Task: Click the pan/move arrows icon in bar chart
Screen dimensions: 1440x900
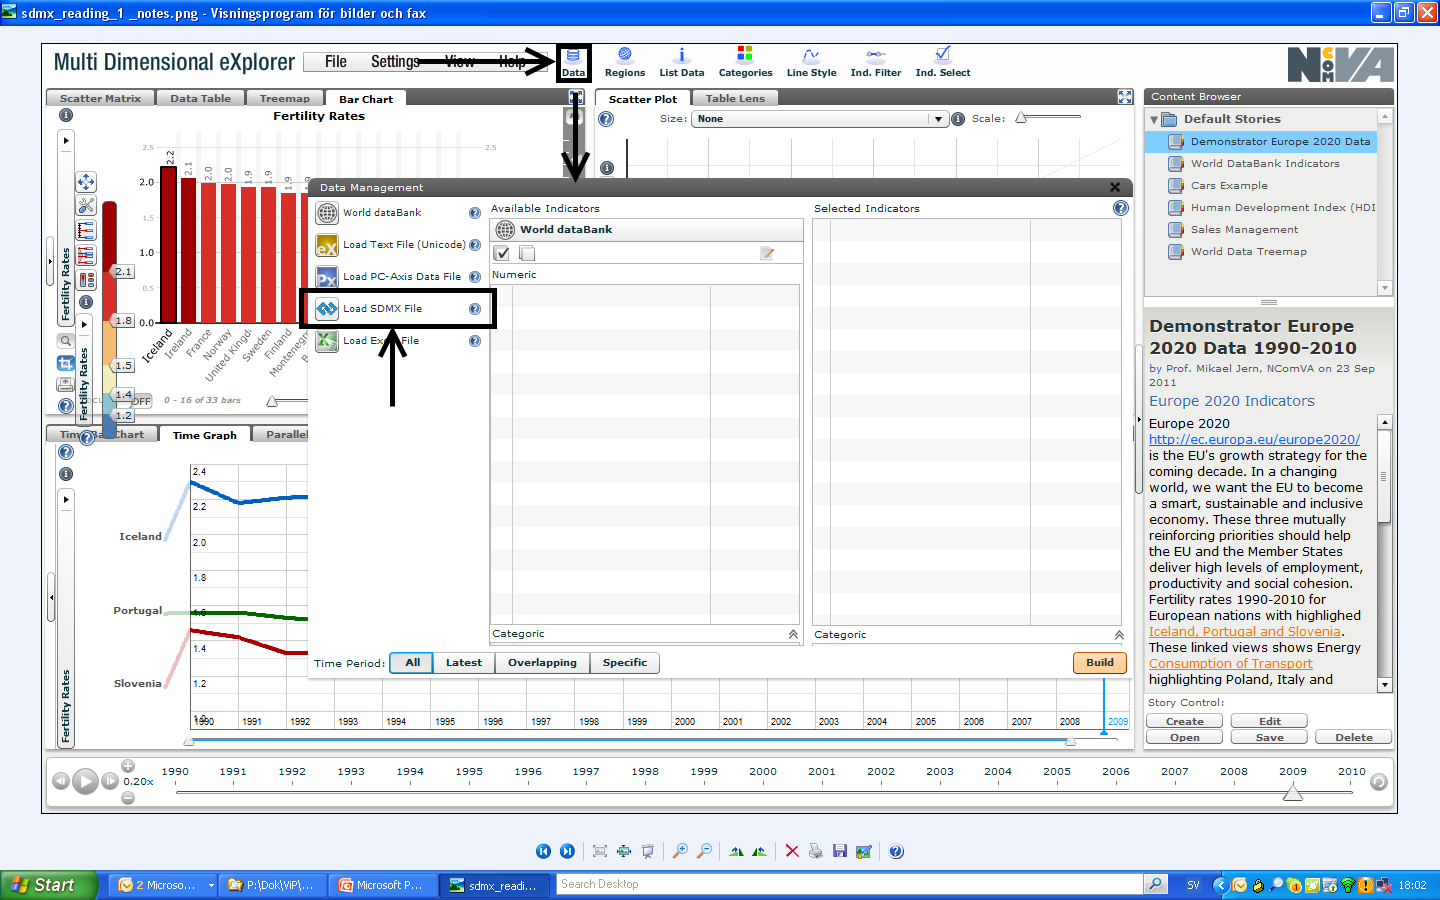Action: [x=86, y=182]
